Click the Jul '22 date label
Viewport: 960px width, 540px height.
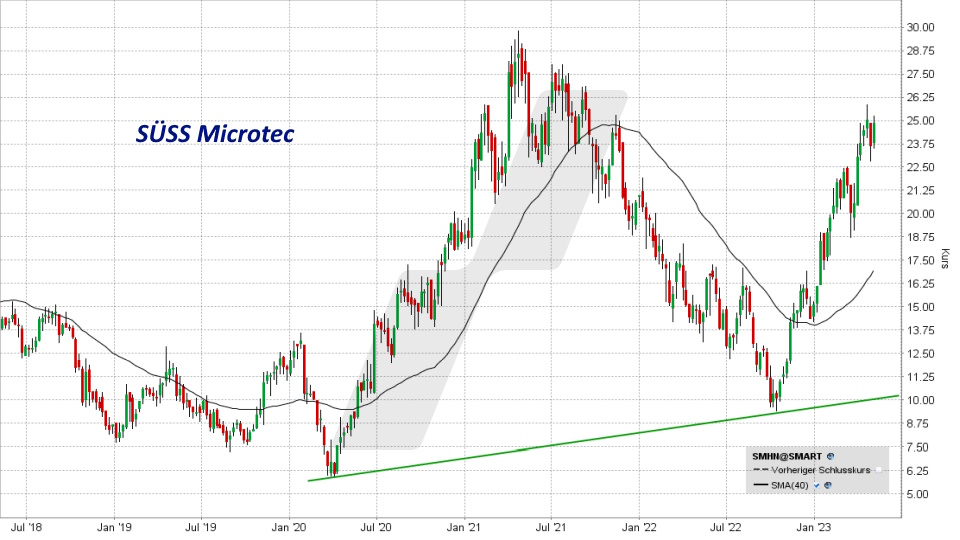[x=726, y=527]
